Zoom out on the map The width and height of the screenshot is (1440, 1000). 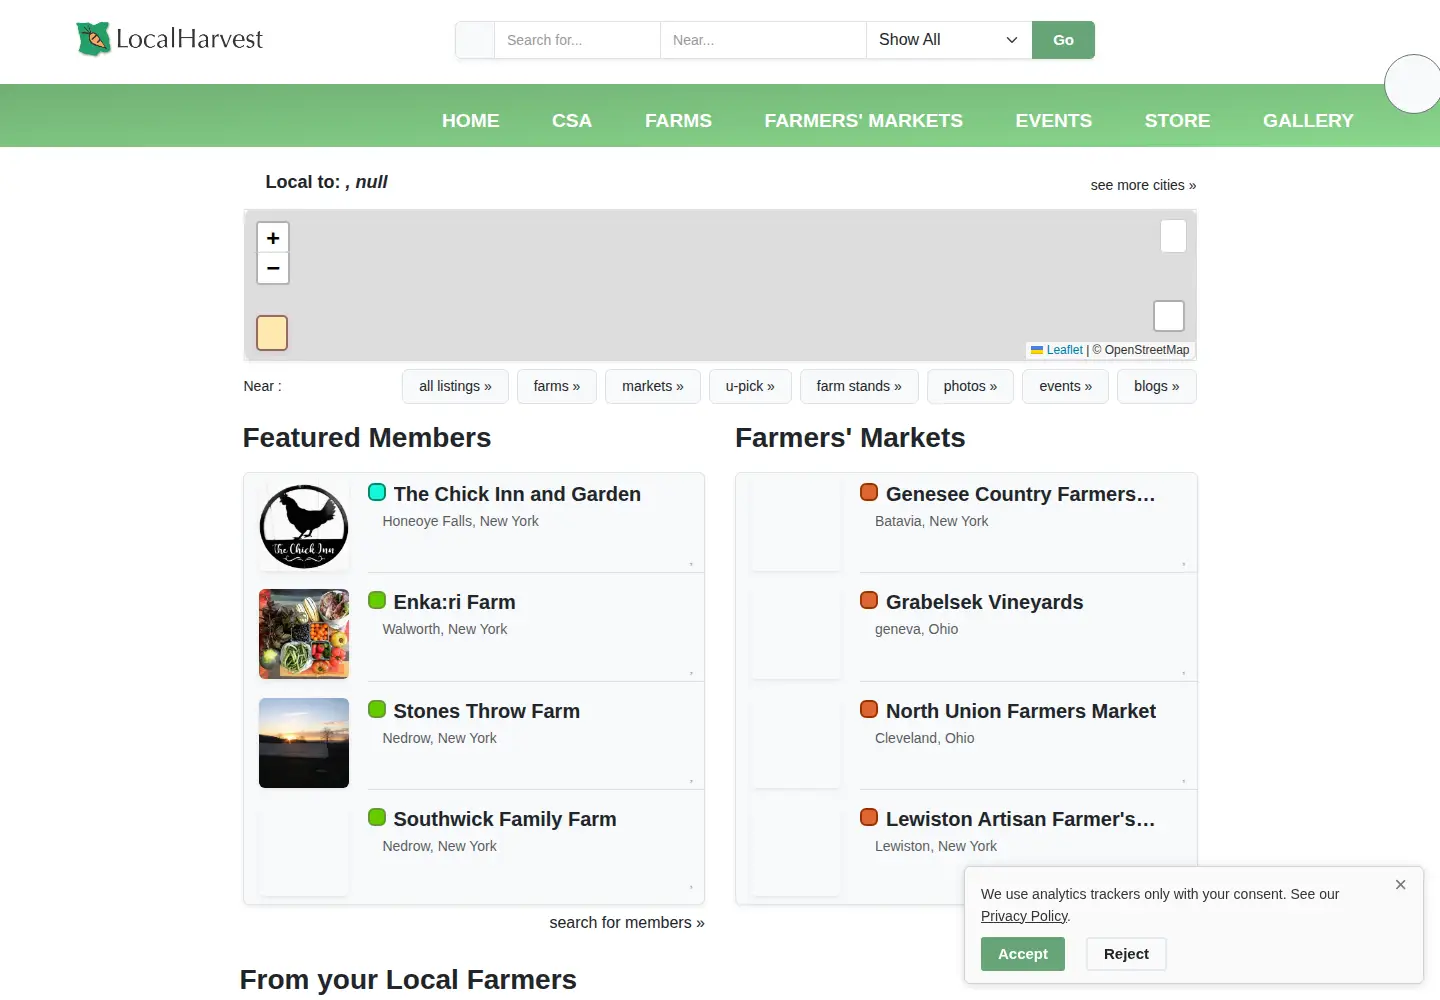273,268
